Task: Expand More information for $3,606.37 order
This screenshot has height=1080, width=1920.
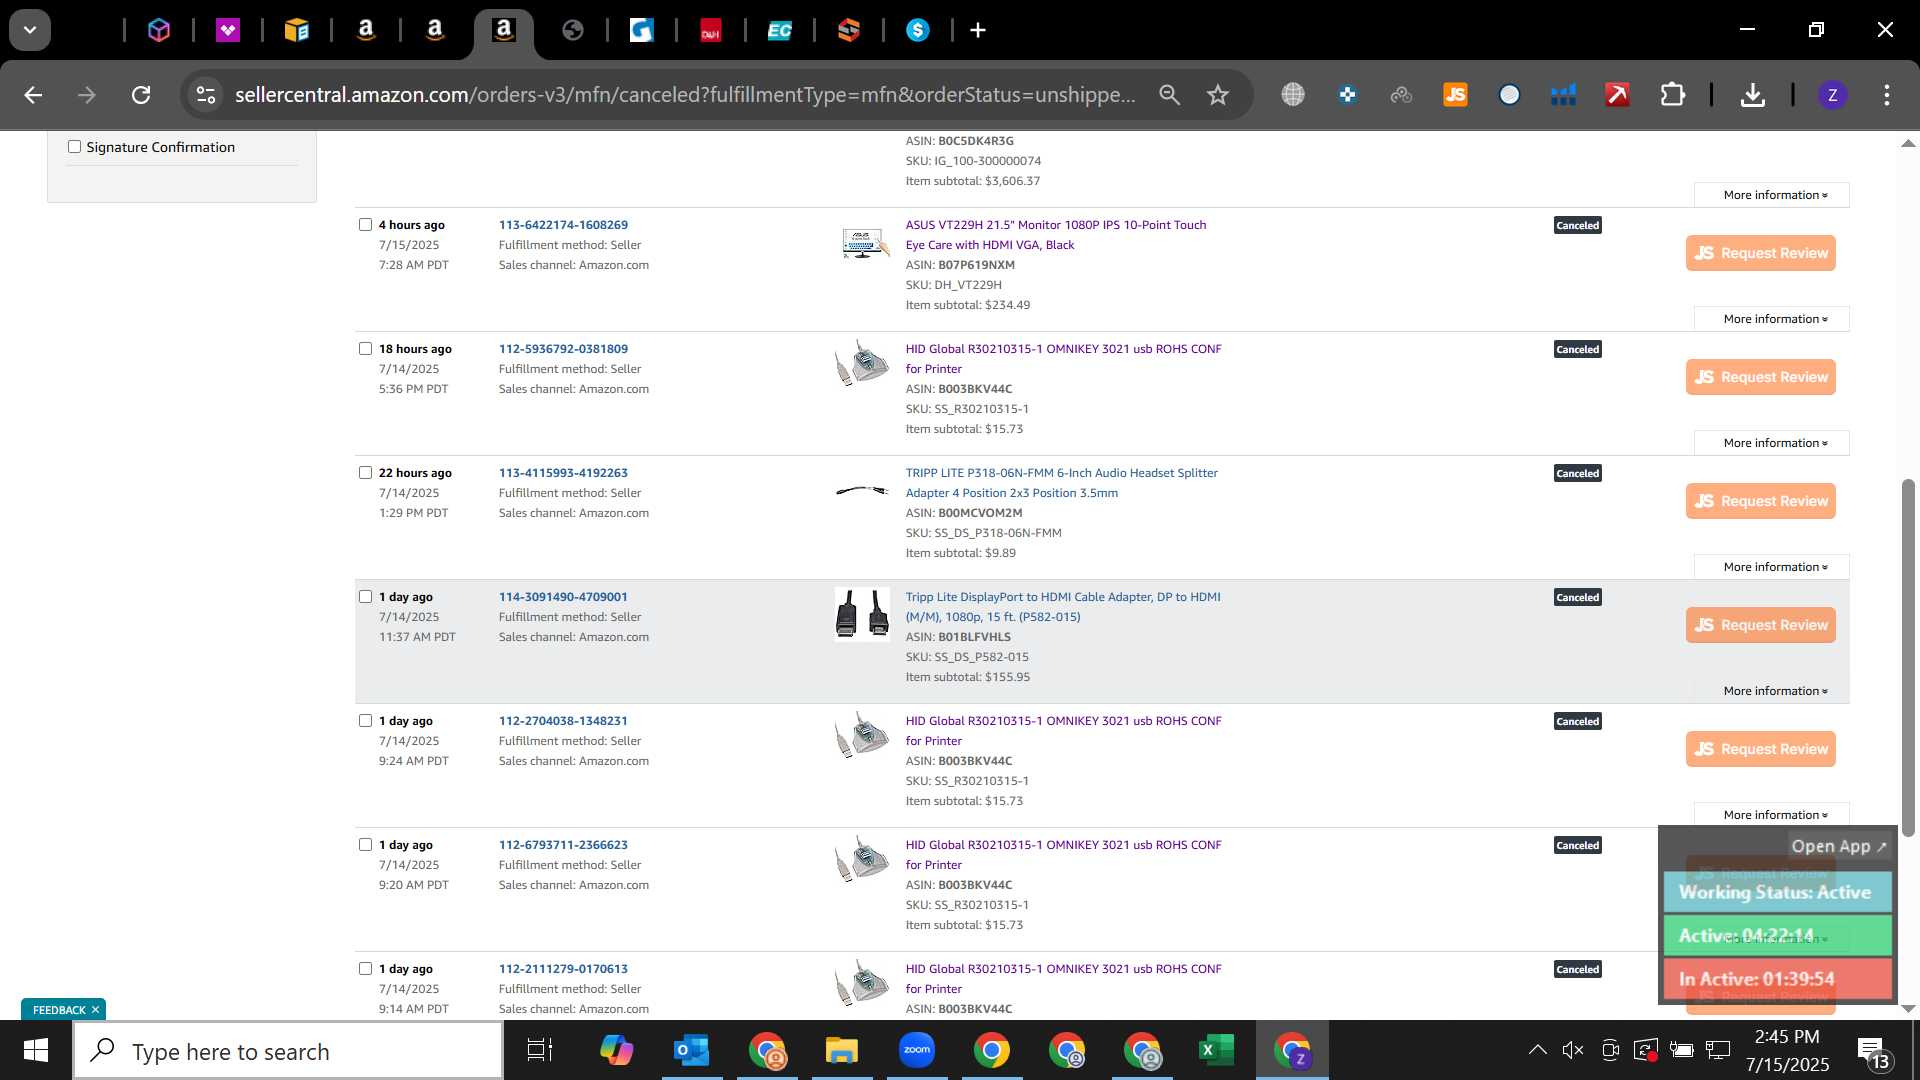Action: [x=1774, y=195]
